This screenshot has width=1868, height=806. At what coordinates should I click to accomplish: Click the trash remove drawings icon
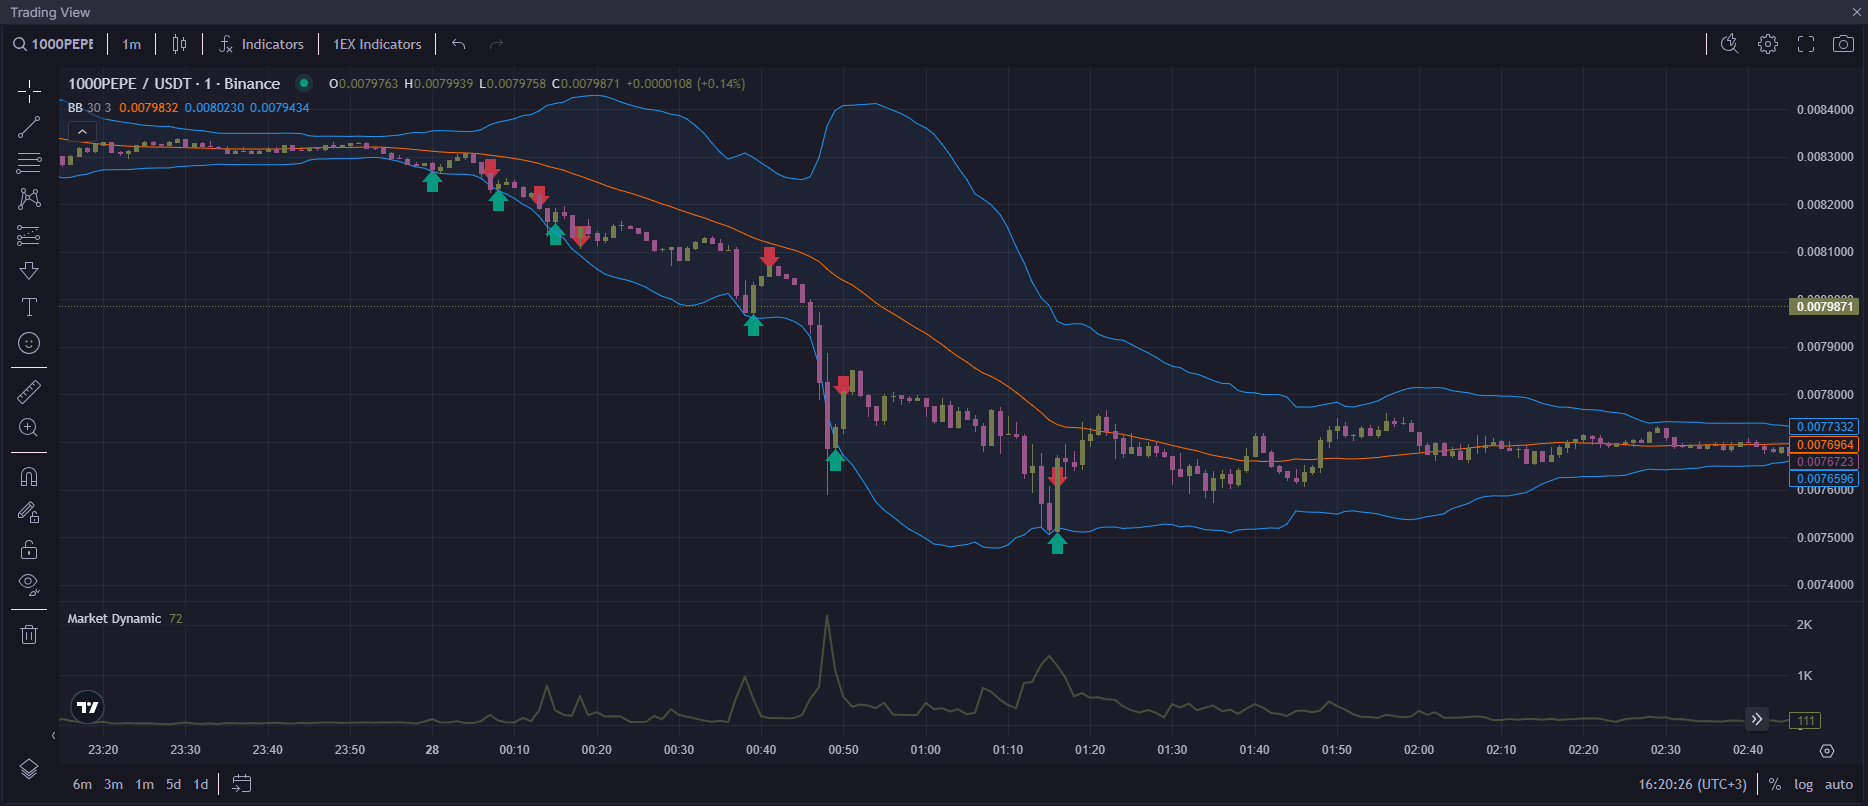(29, 634)
